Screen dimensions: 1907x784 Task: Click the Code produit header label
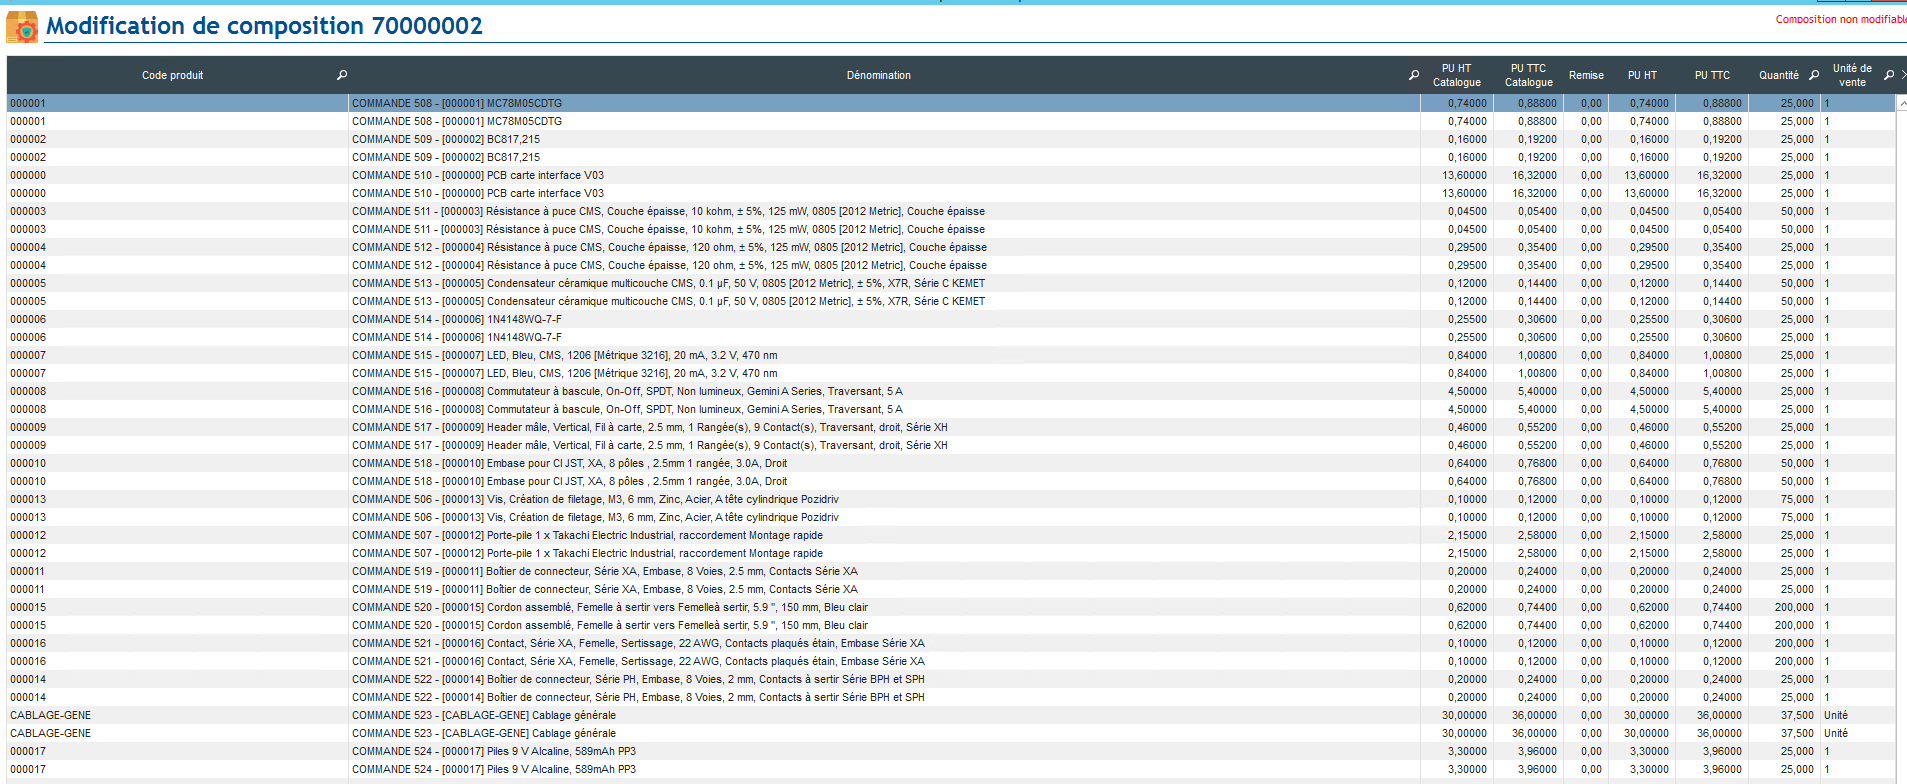(172, 75)
